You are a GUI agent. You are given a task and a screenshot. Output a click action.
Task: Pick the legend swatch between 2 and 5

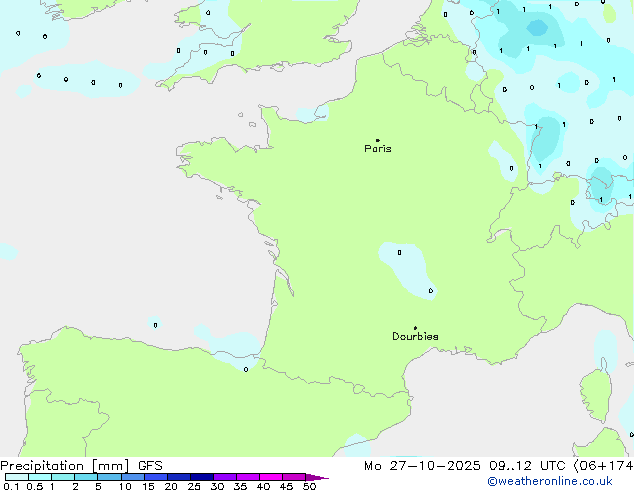(86, 477)
